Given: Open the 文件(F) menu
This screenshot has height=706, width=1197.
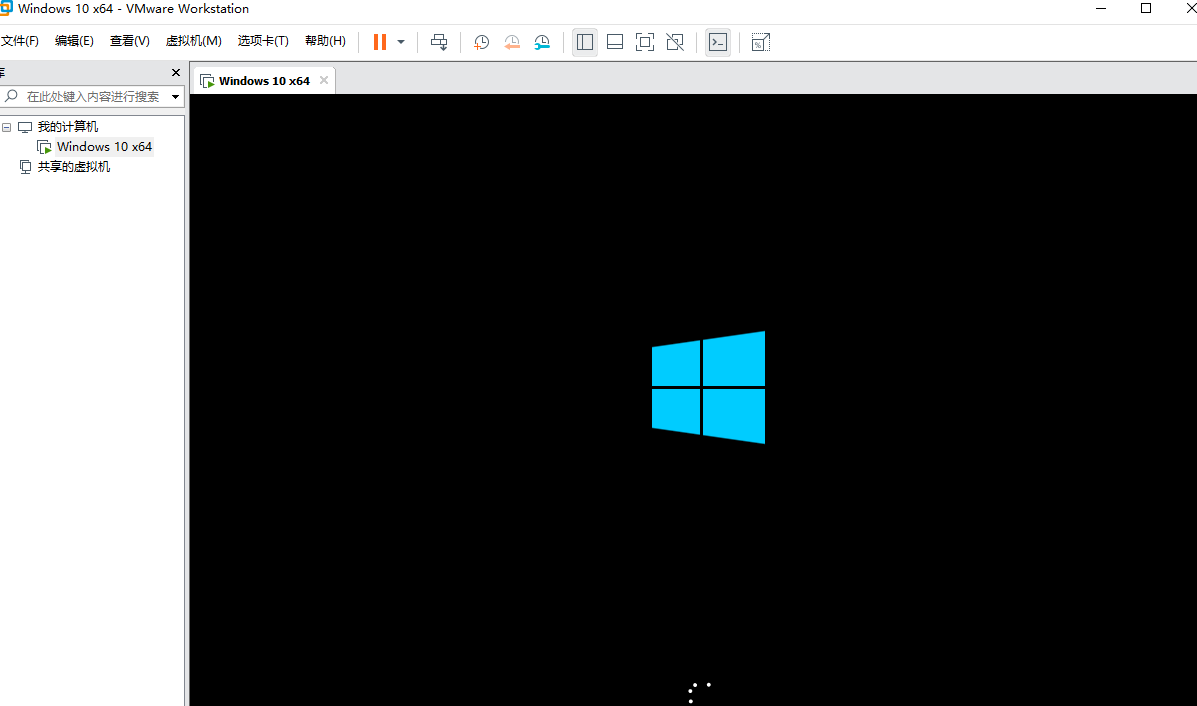Looking at the screenshot, I should pos(20,41).
